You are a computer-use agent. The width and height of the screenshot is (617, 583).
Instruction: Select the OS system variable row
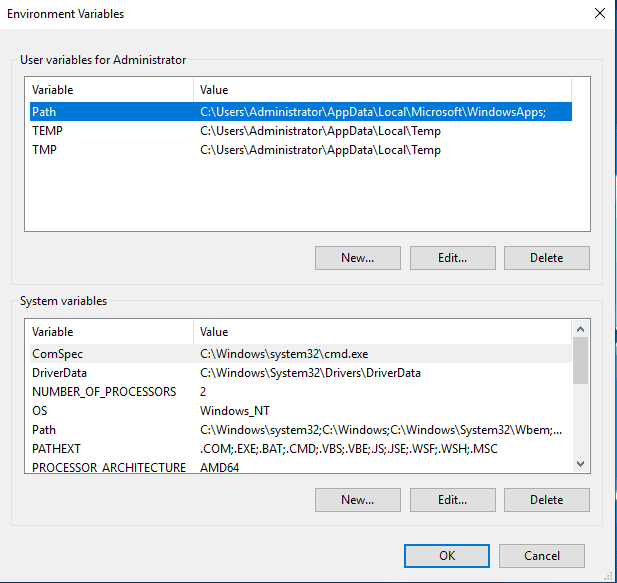pos(40,411)
